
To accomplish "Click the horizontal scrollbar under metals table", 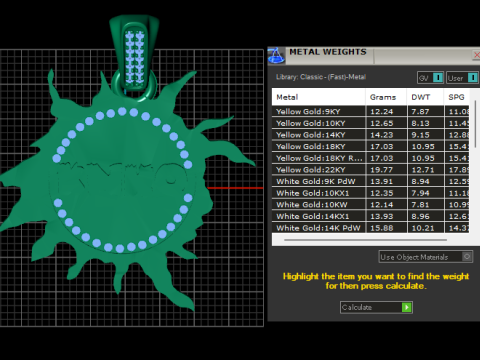I will [x=365, y=240].
